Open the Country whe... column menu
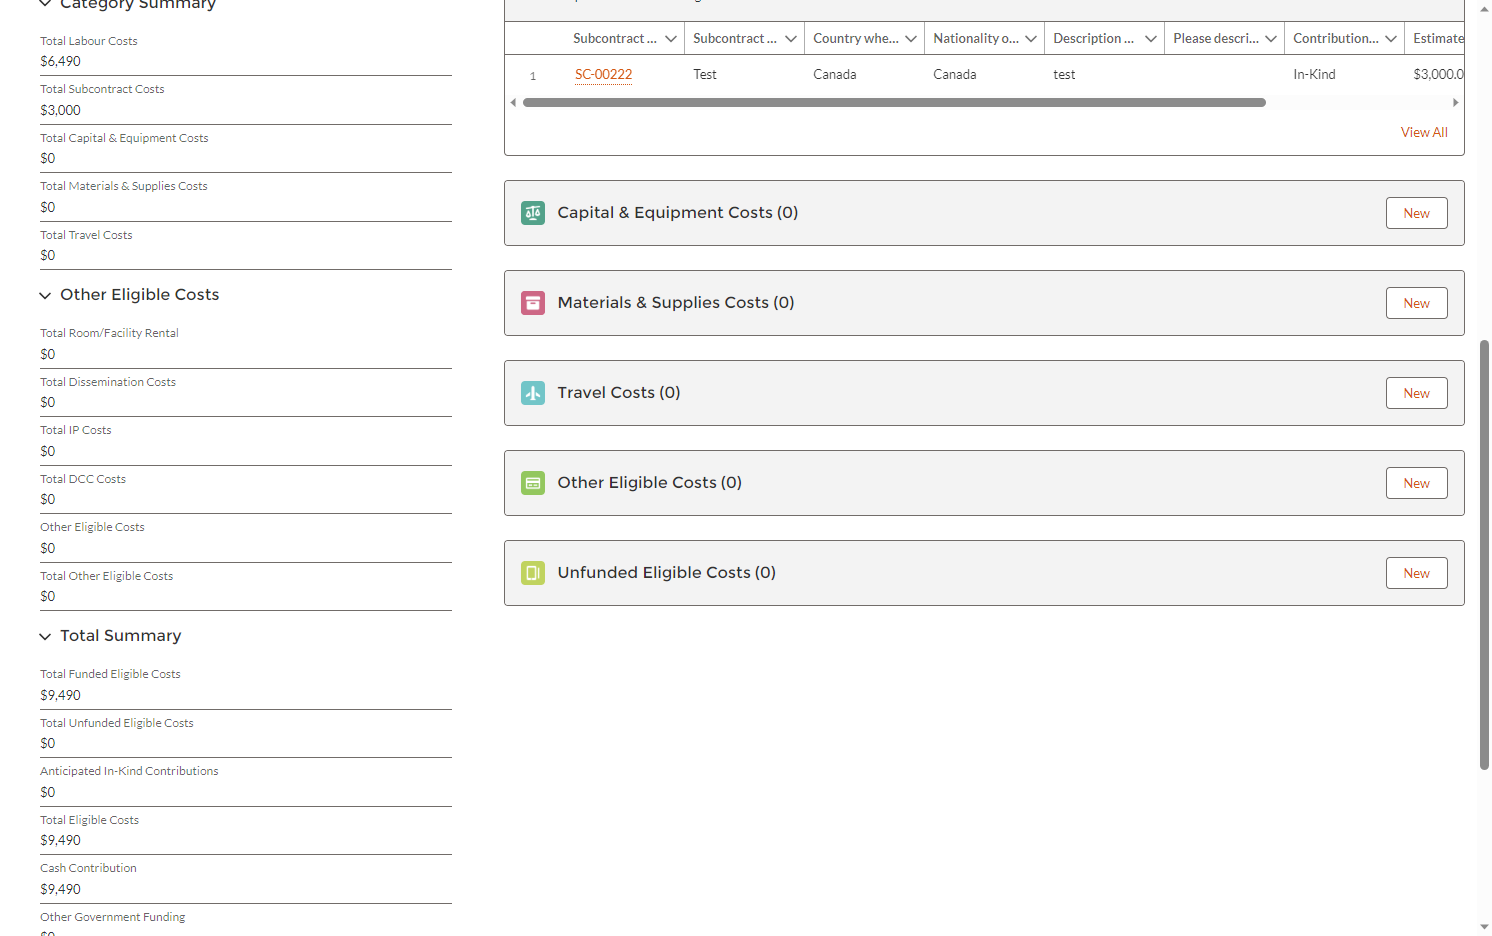1492x936 pixels. coord(911,39)
